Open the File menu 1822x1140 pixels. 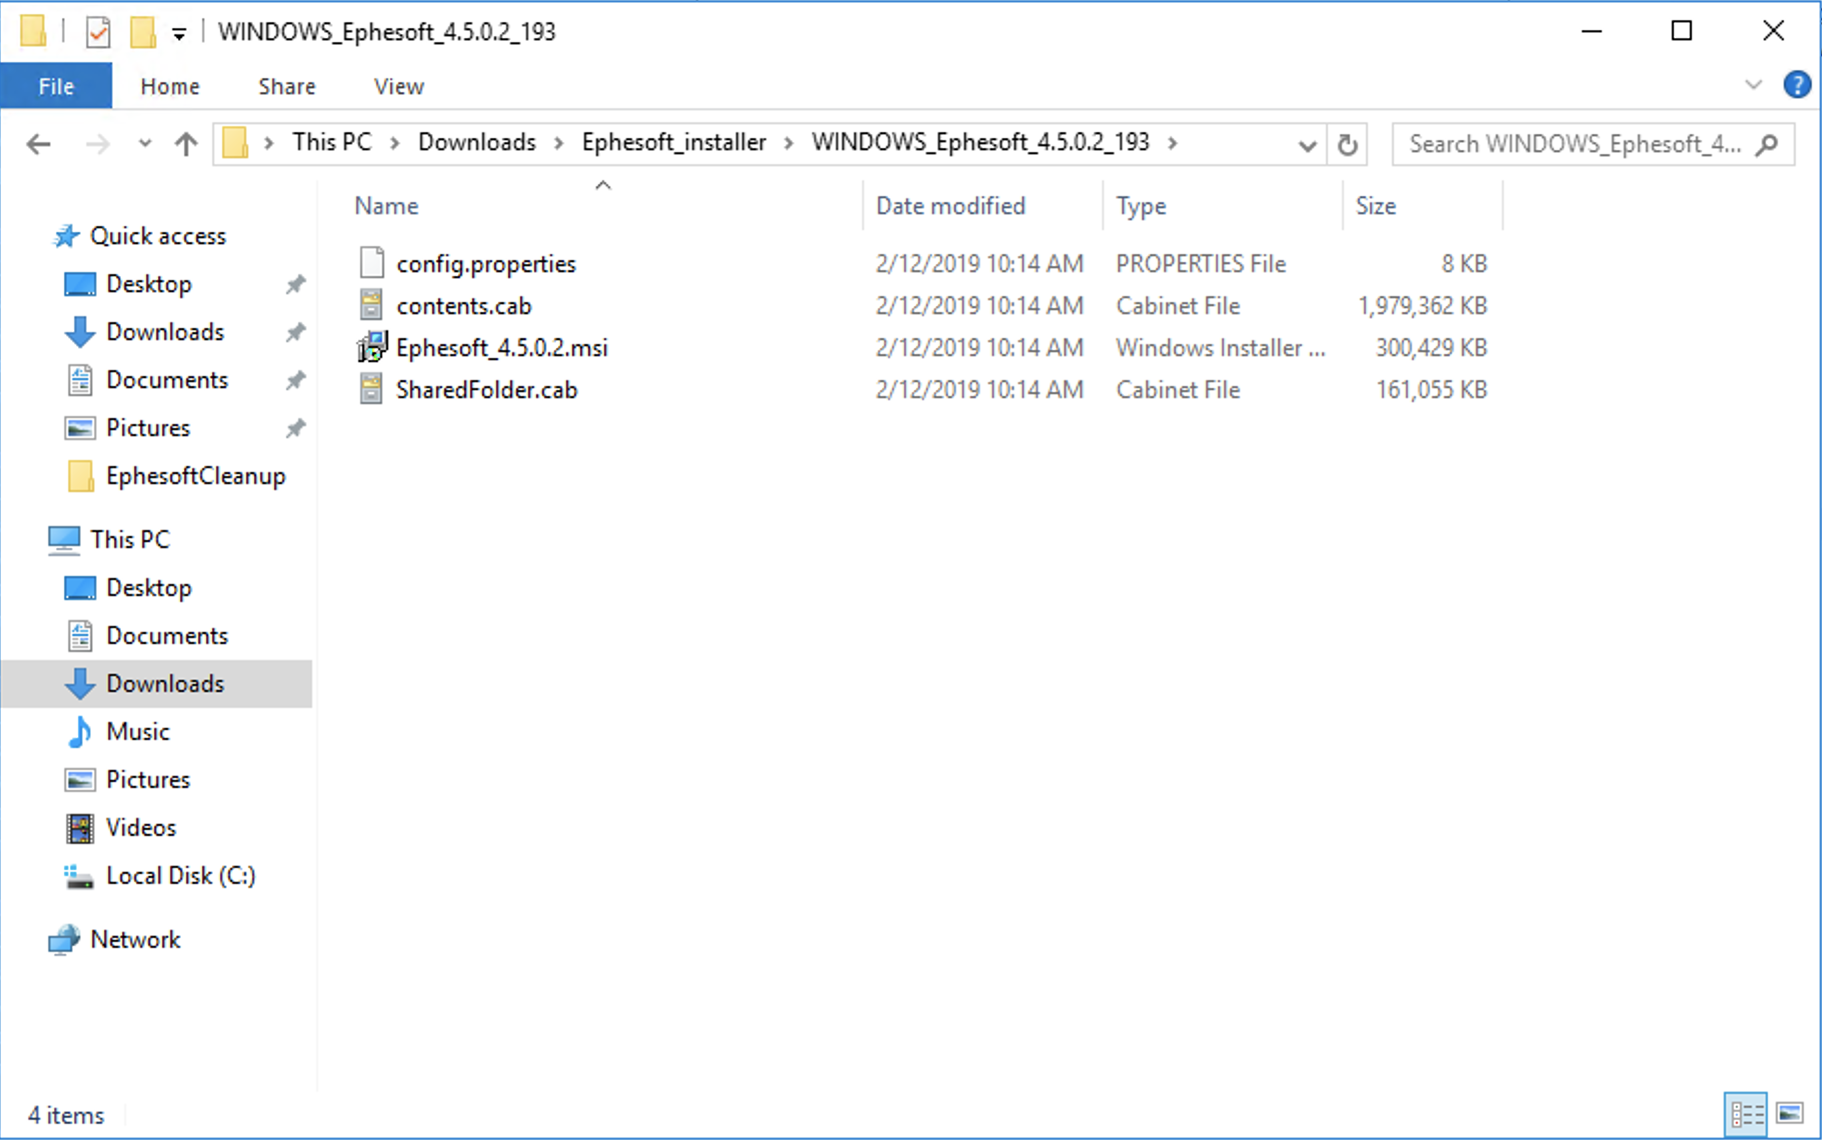(x=56, y=86)
